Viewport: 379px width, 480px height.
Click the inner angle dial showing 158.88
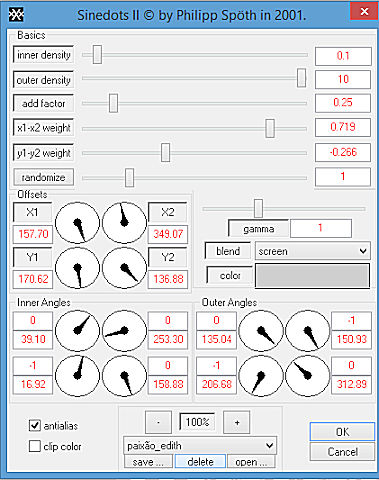pos(124,376)
